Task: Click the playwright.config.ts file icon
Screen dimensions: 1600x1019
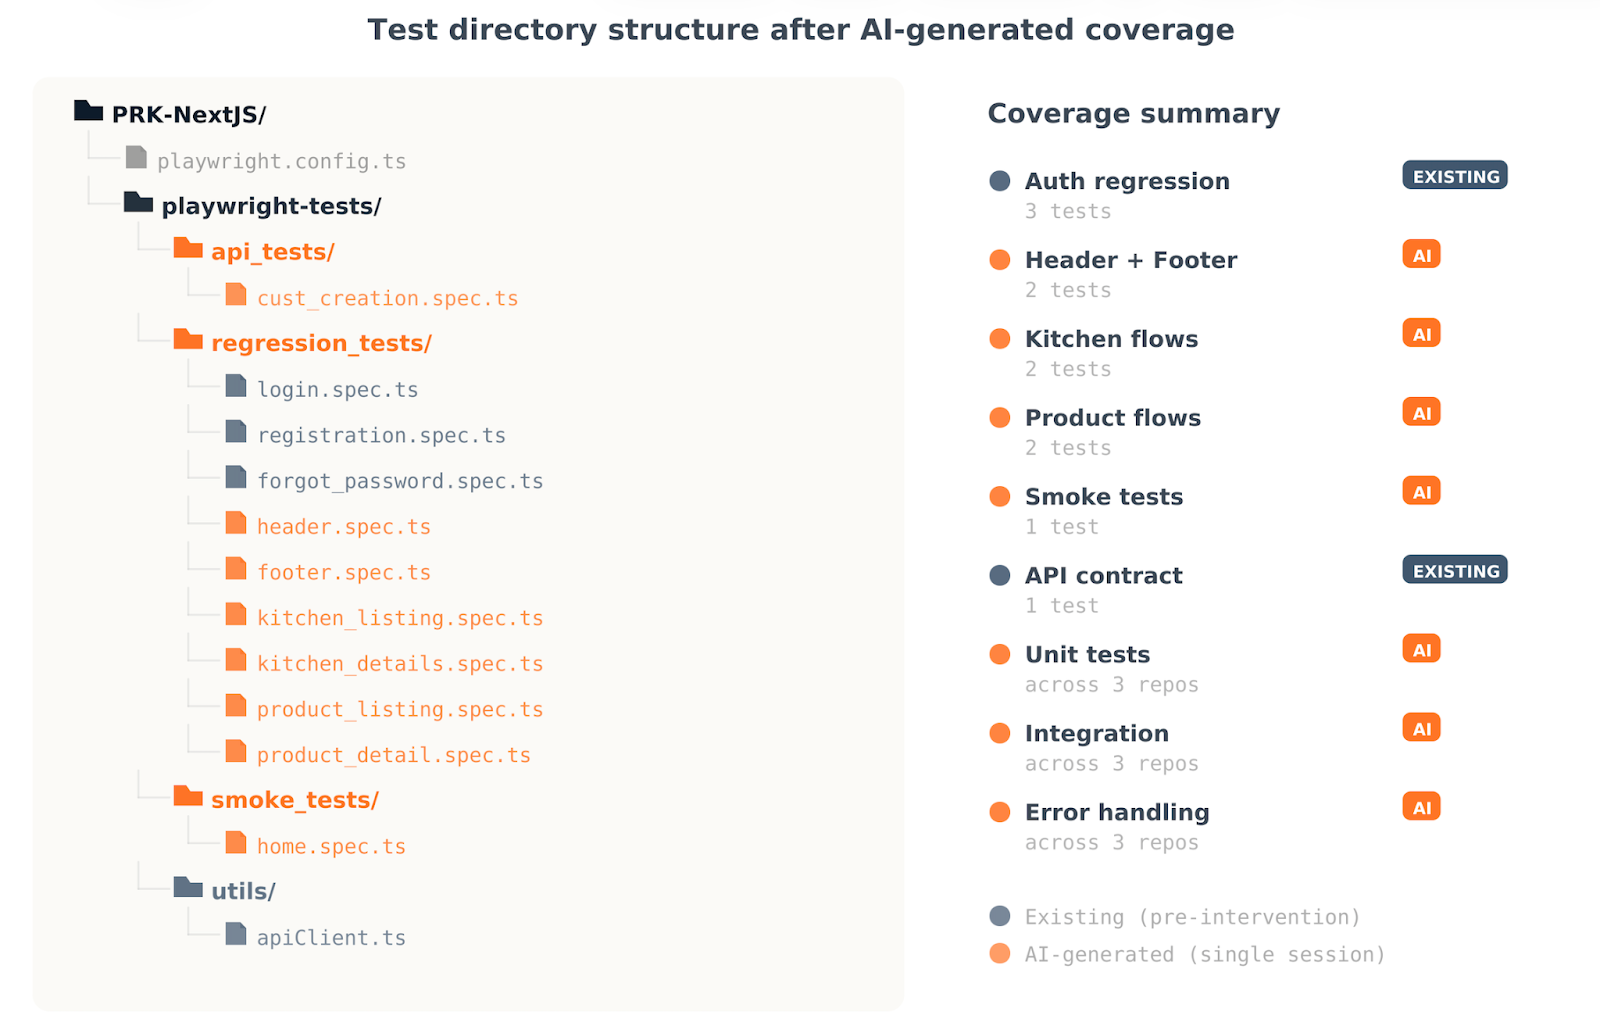Action: tap(136, 157)
